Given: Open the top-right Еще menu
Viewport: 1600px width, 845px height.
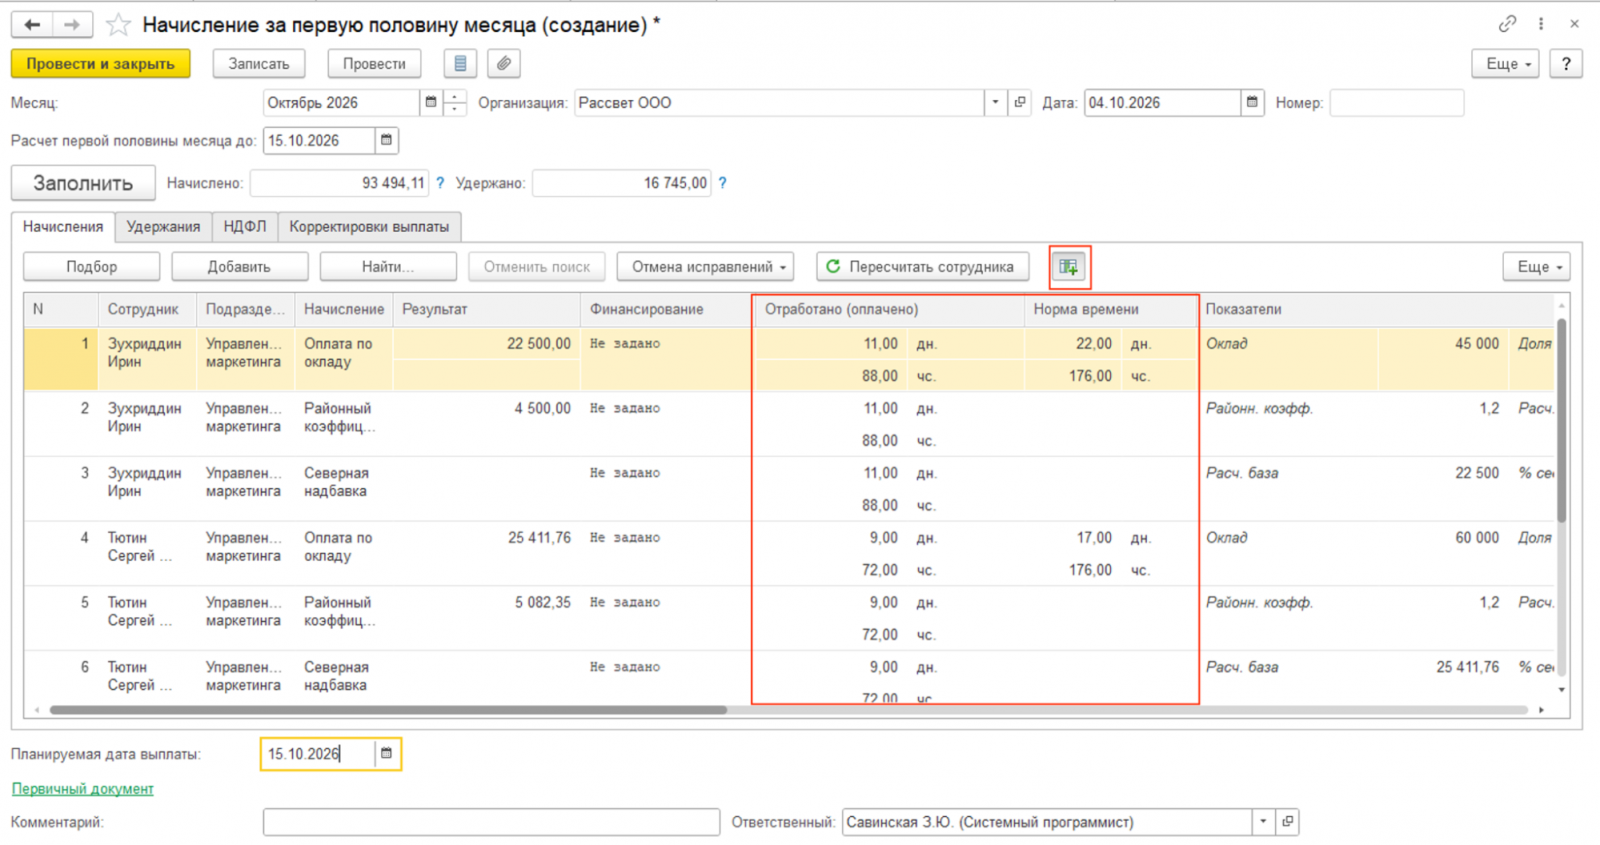Looking at the screenshot, I should coord(1505,63).
